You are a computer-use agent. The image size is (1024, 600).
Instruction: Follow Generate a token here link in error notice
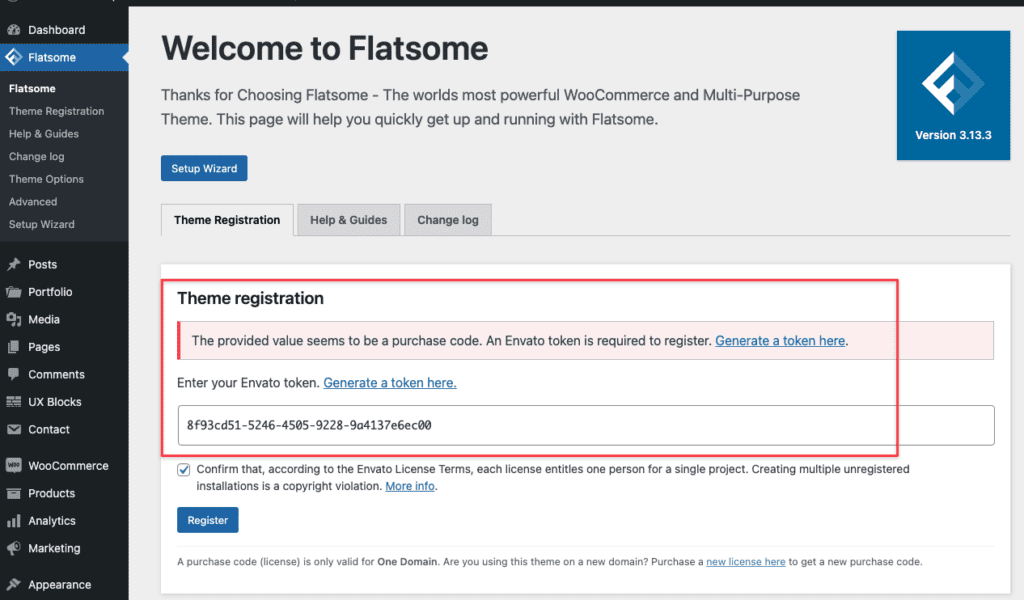point(780,341)
